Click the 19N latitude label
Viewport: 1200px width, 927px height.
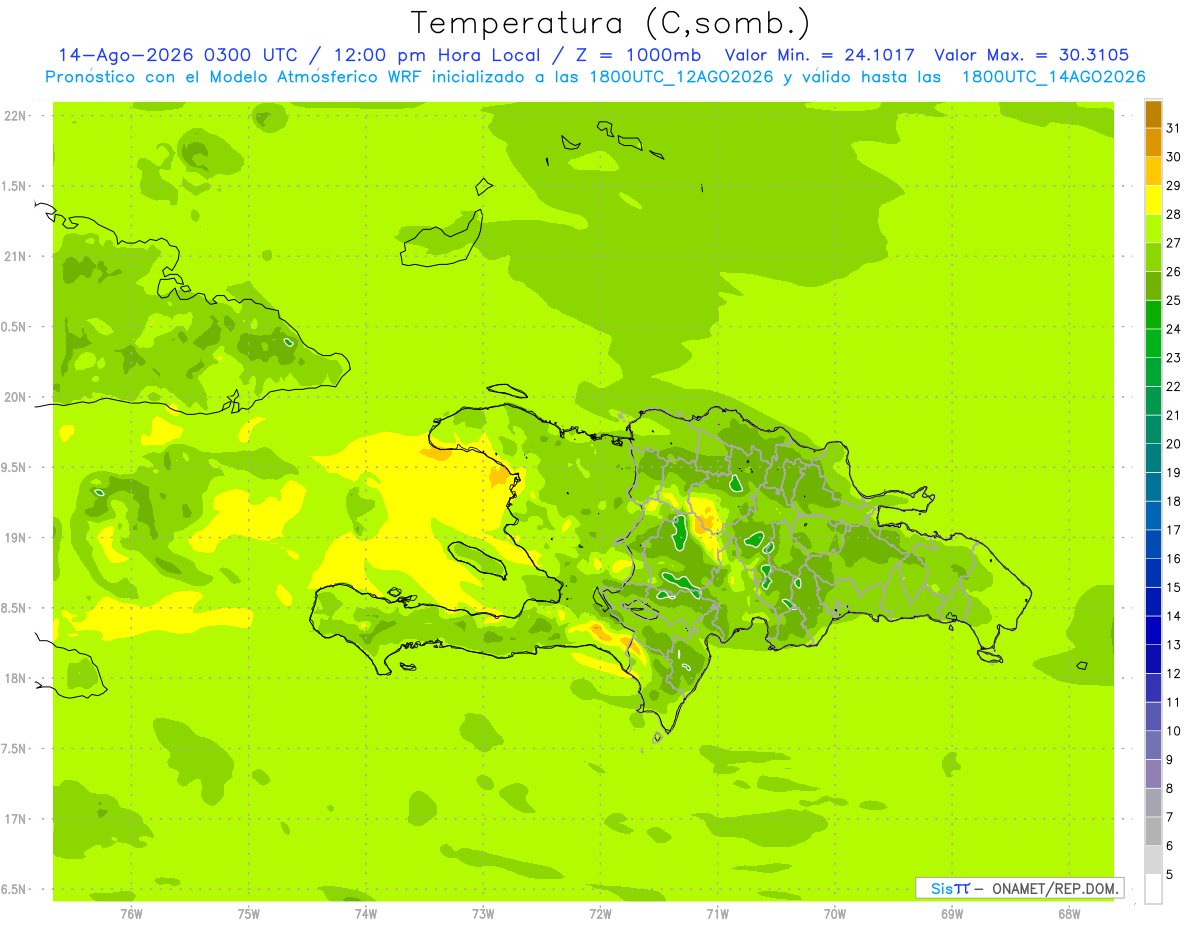[x=15, y=537]
